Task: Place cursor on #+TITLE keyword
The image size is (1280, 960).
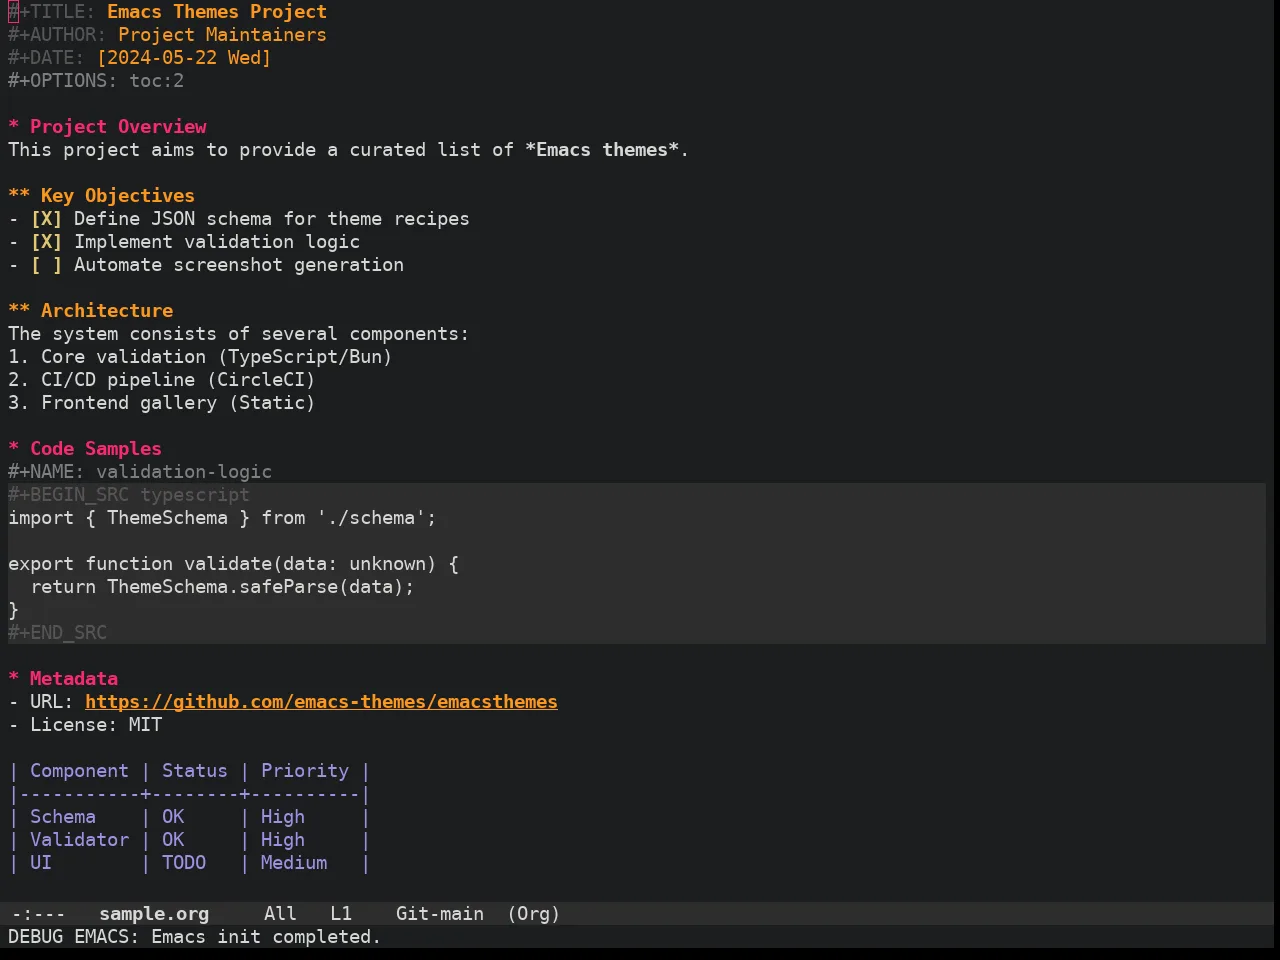Action: click(52, 12)
